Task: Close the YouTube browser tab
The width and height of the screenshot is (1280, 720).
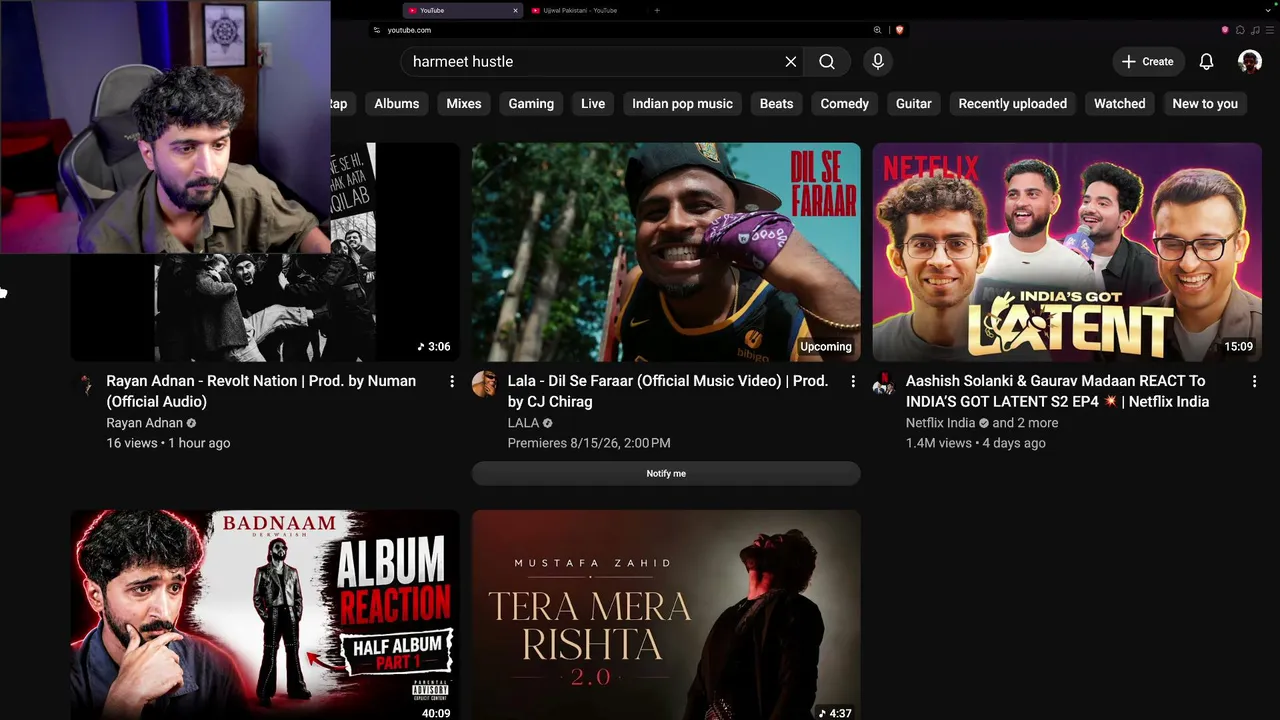Action: pos(516,10)
